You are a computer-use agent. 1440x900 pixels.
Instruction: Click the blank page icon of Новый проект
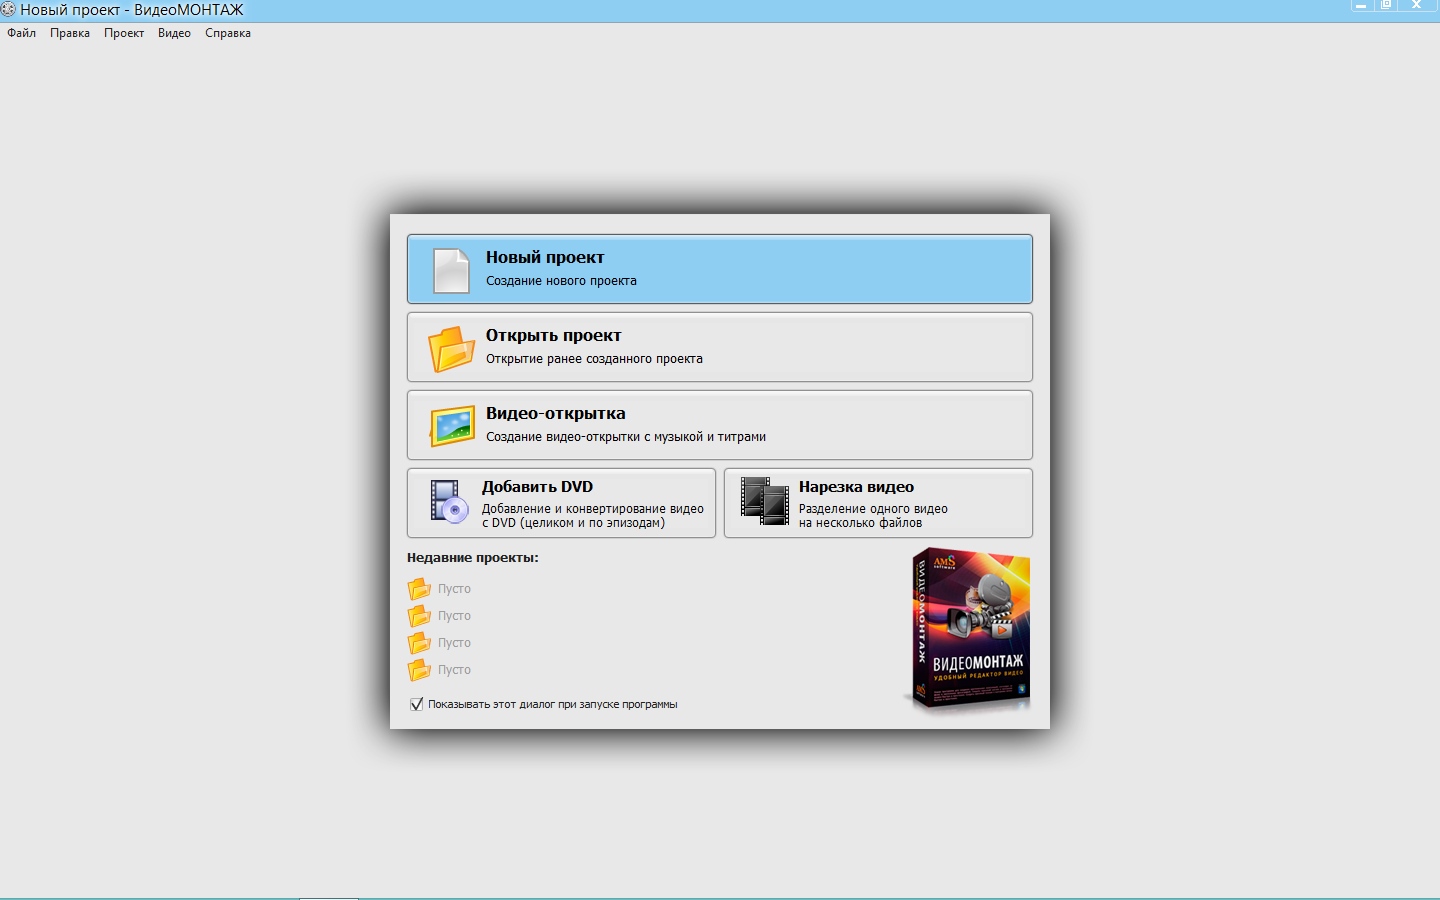coord(451,270)
